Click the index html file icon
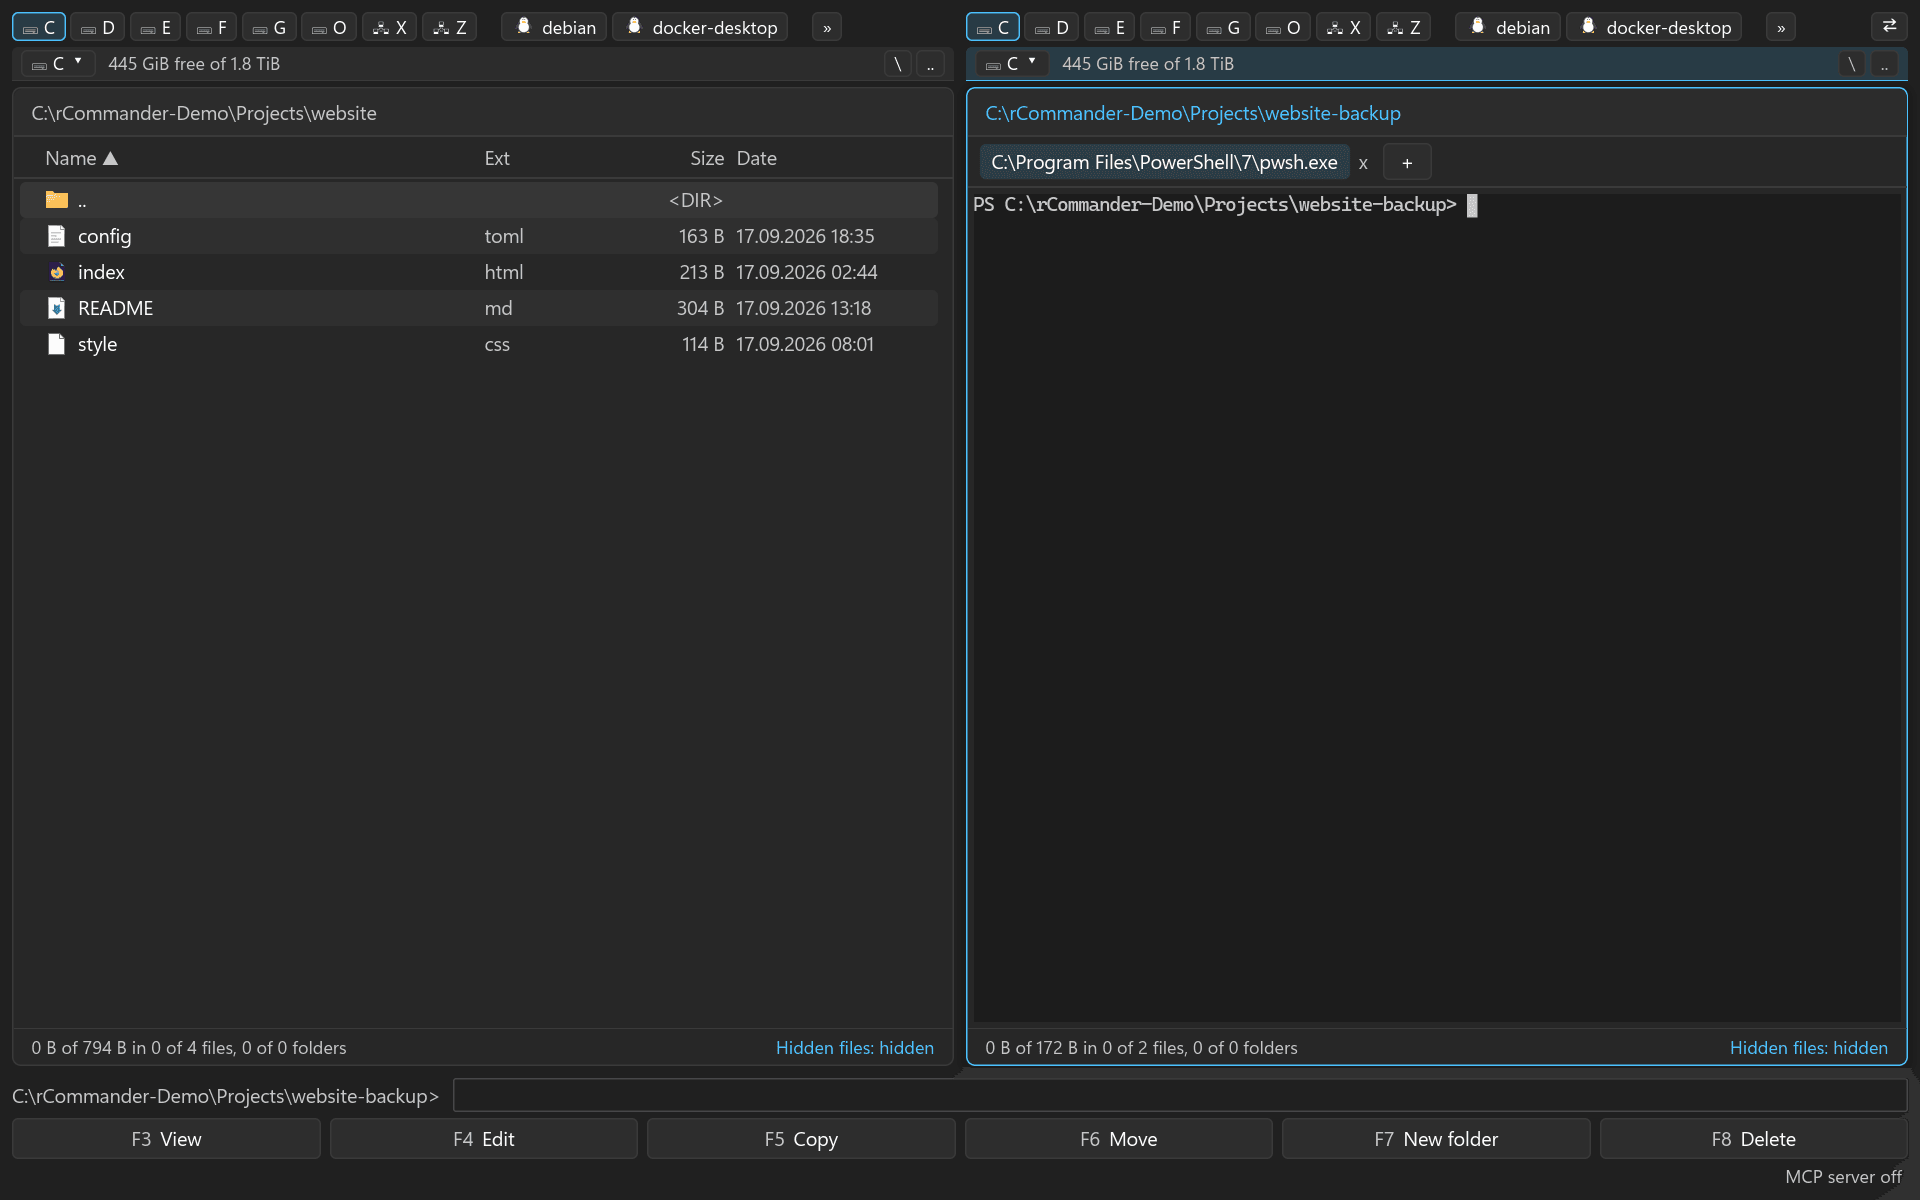This screenshot has width=1920, height=1200. [57, 272]
